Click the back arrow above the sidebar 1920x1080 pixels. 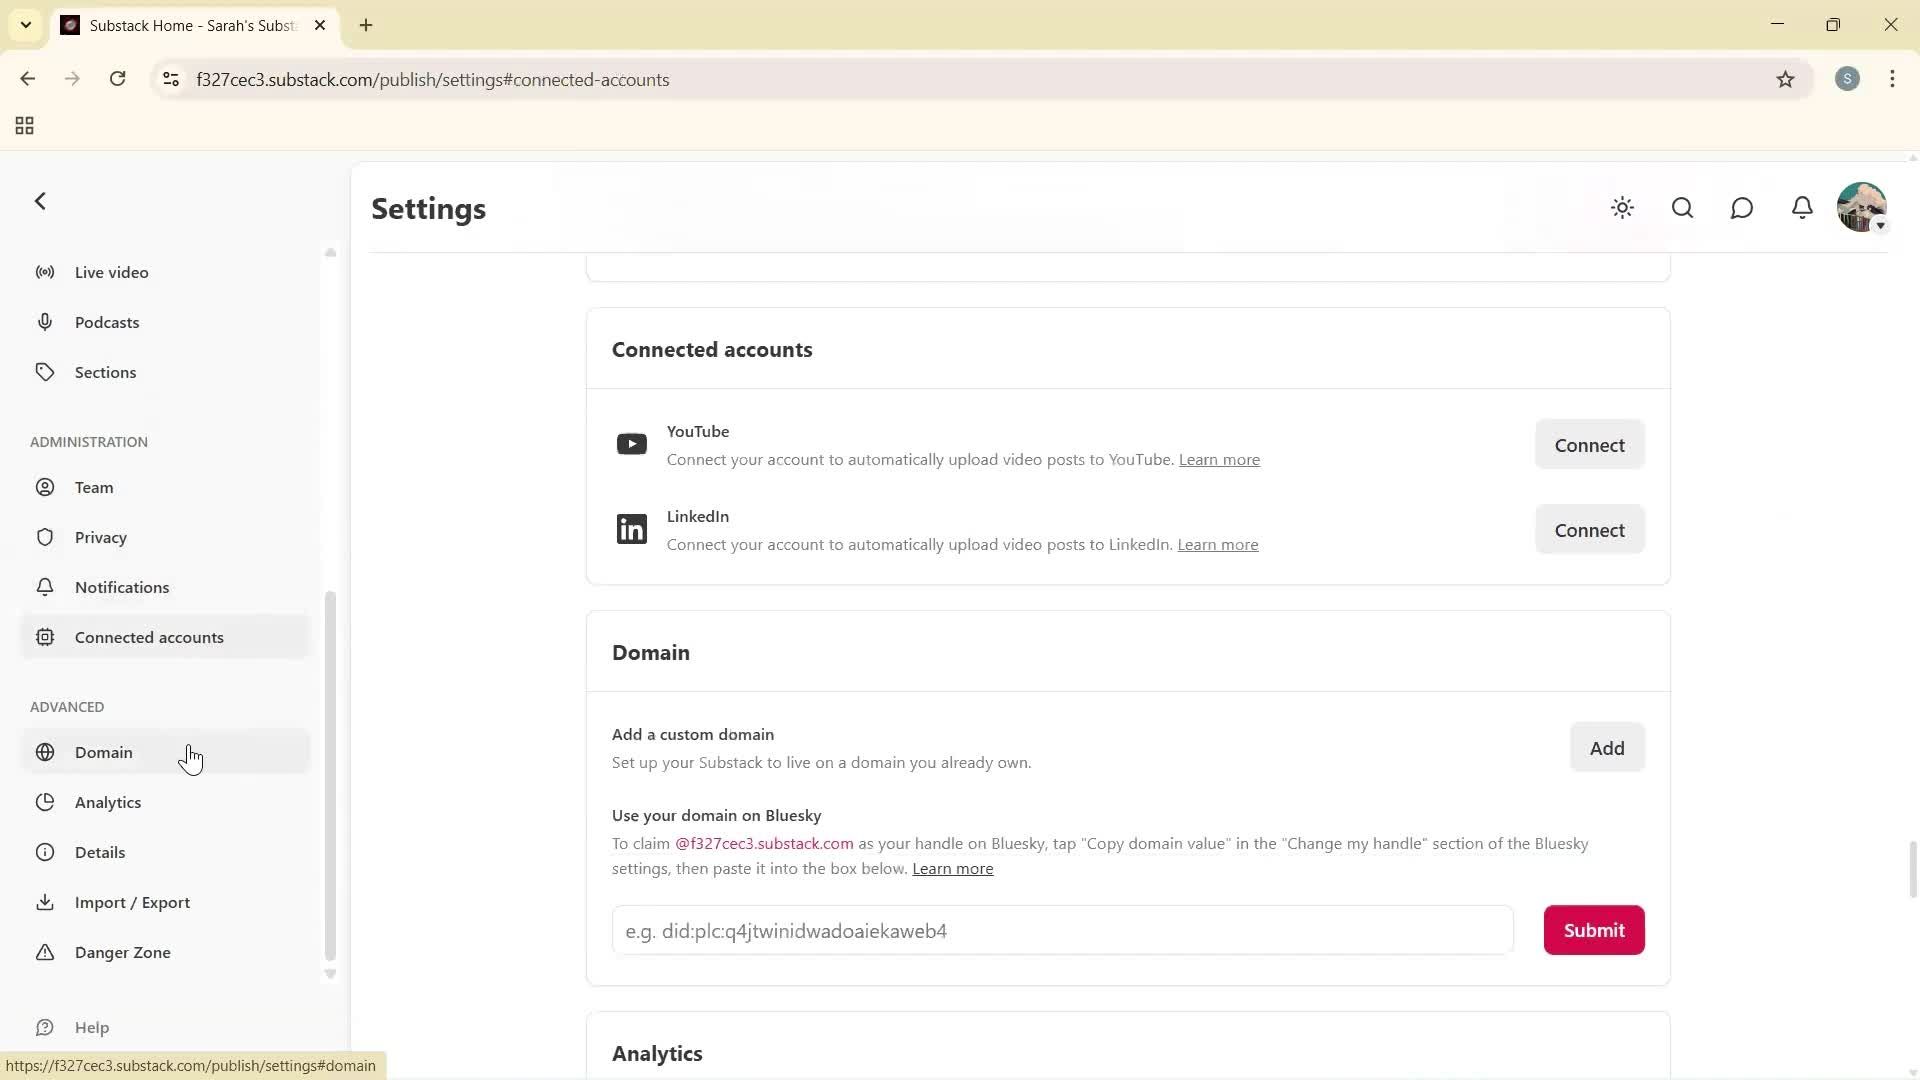[40, 201]
